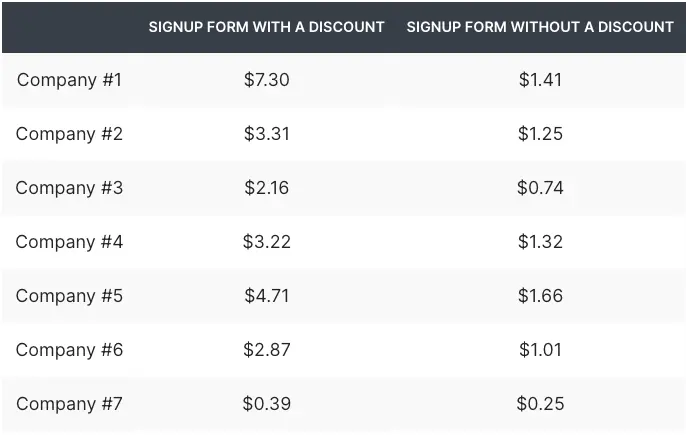Click the $0.39 cell for Company #7

point(266,404)
